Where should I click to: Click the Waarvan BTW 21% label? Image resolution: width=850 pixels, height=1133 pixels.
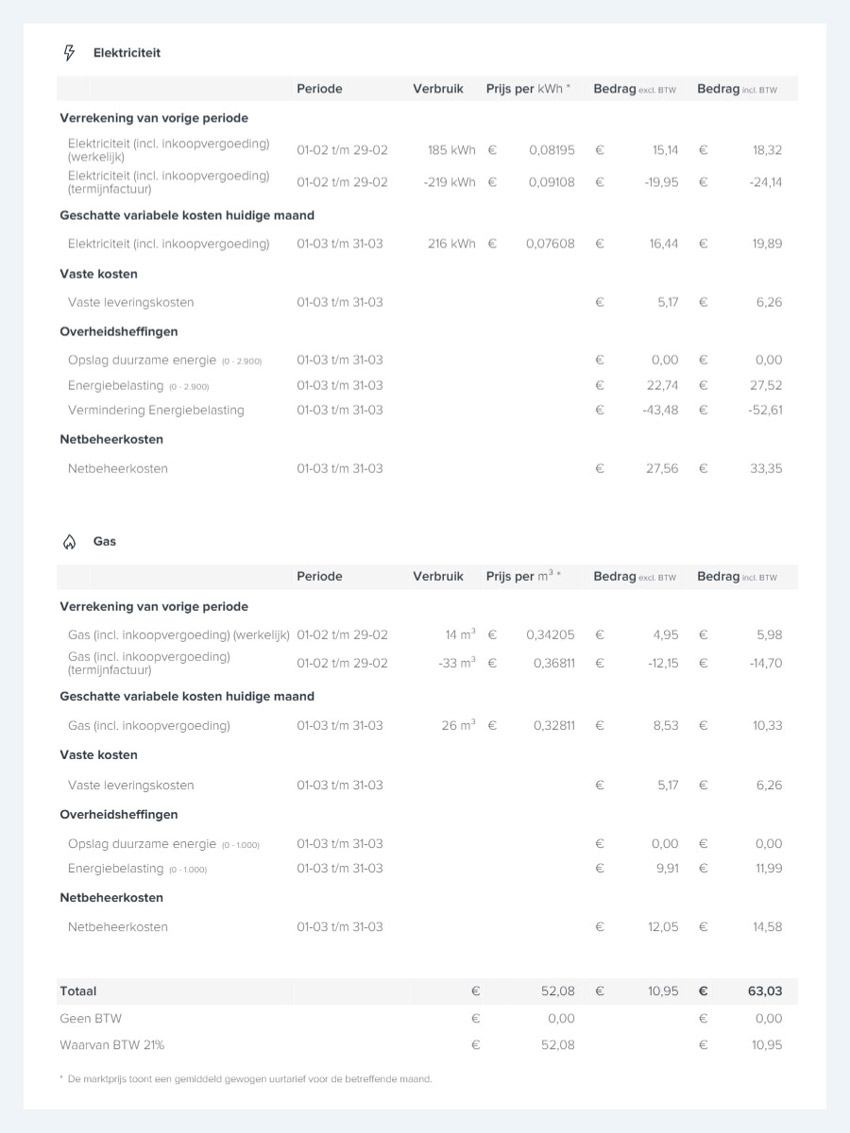pos(112,1045)
